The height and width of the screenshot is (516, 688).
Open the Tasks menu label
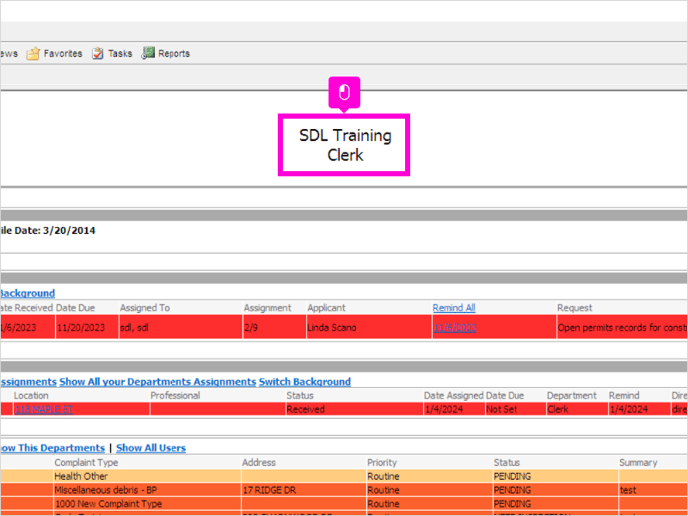(x=120, y=54)
